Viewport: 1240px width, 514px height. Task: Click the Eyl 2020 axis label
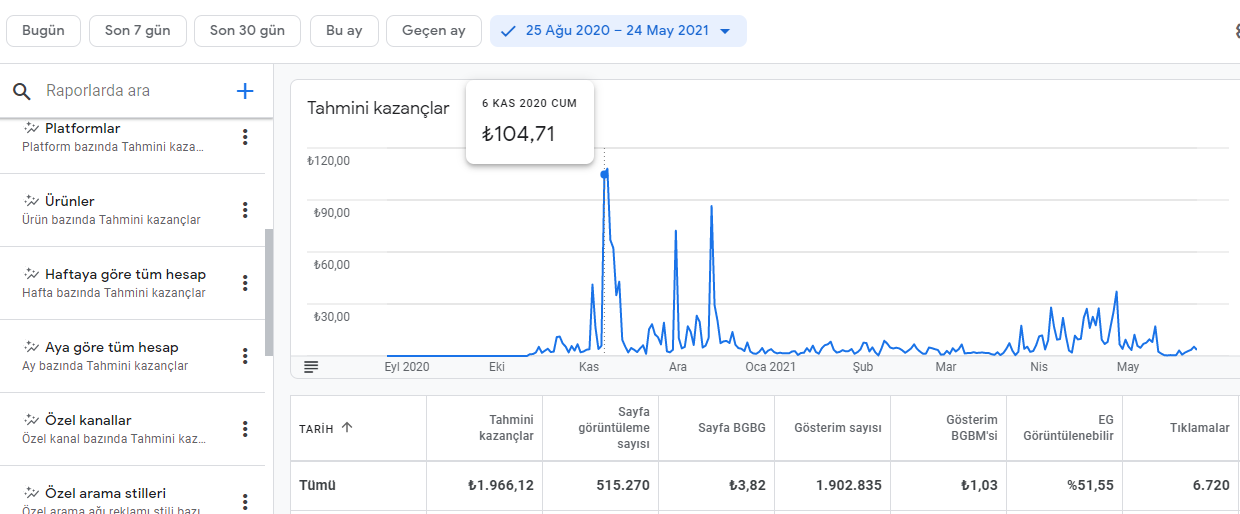click(x=407, y=367)
